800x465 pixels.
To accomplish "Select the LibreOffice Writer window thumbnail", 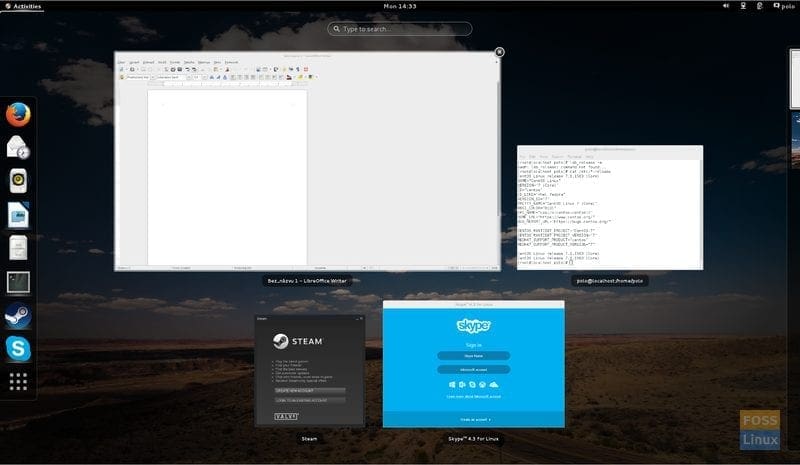I will [x=307, y=161].
